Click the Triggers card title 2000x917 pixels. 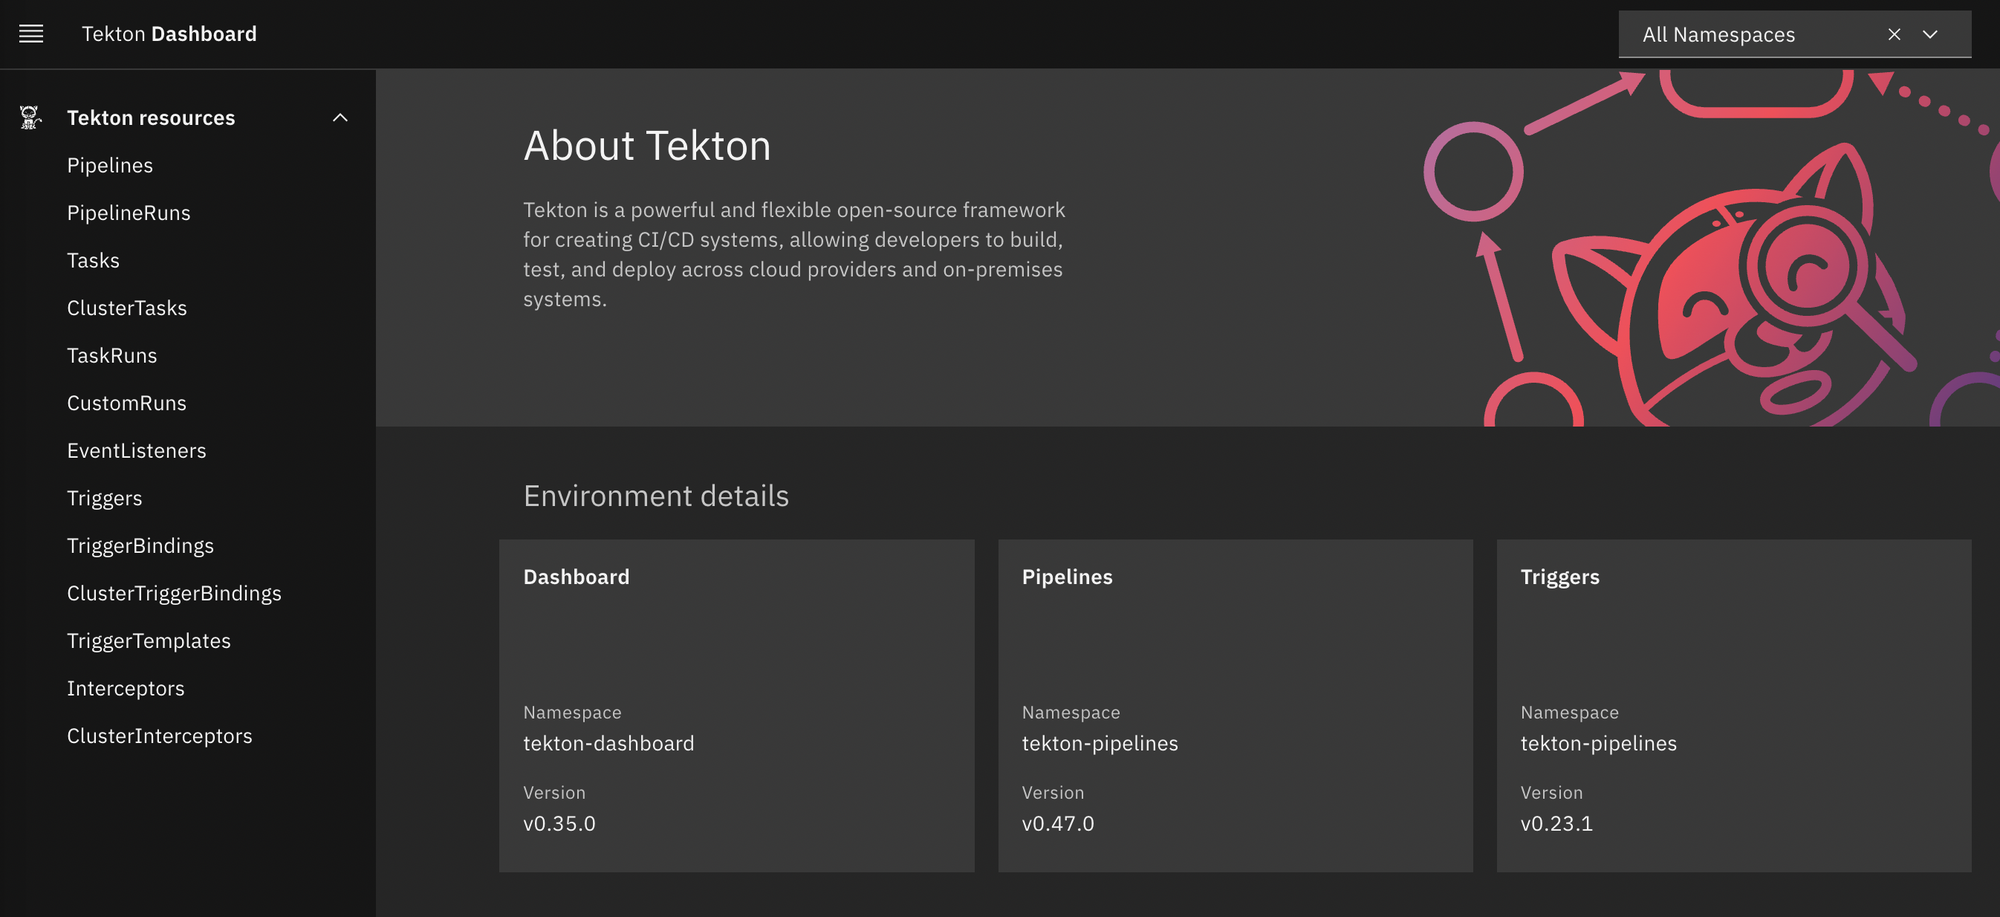click(x=1560, y=577)
